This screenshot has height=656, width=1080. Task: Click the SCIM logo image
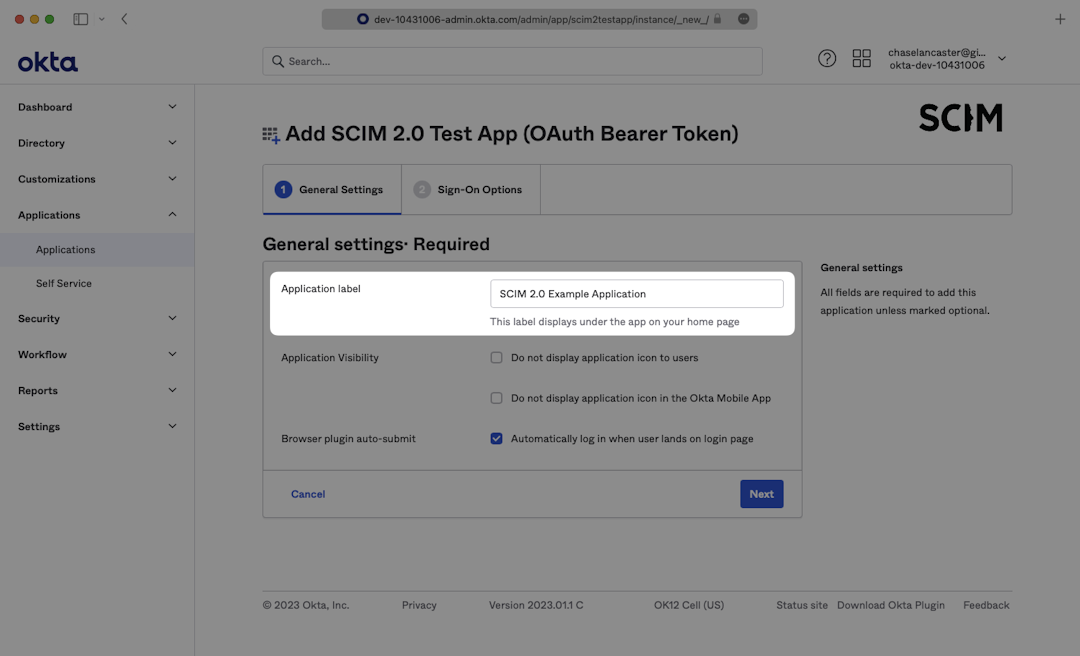coord(960,118)
